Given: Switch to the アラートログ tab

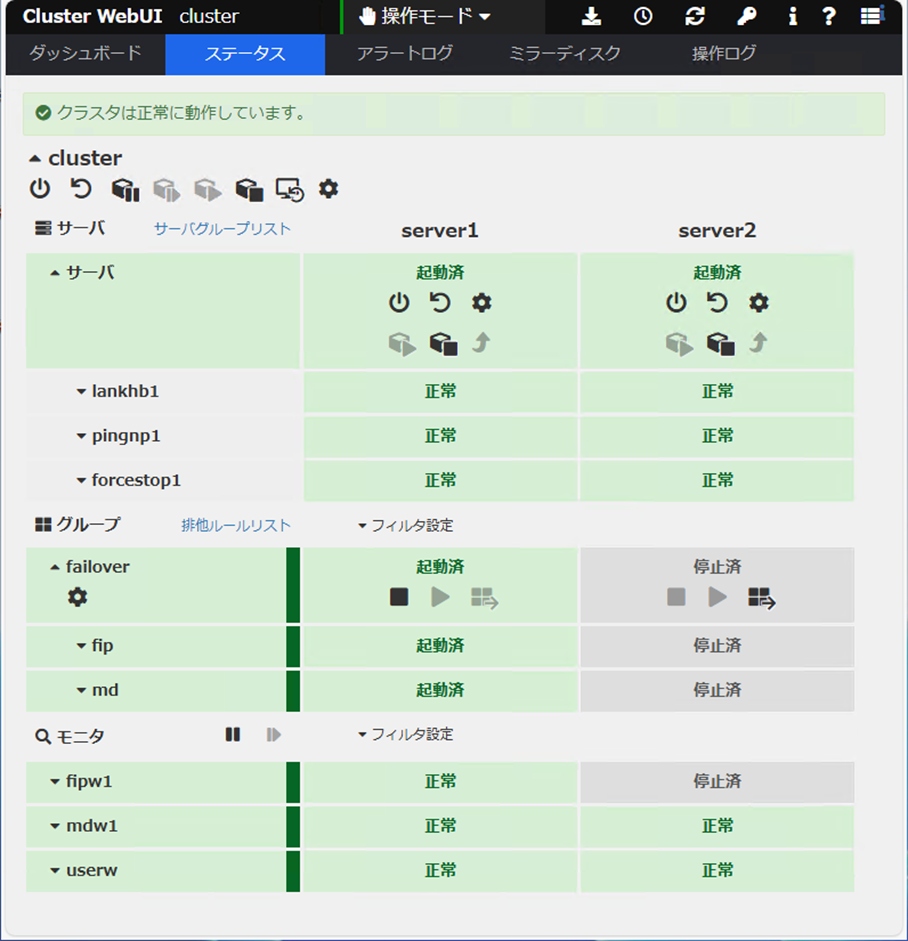Looking at the screenshot, I should [x=404, y=54].
